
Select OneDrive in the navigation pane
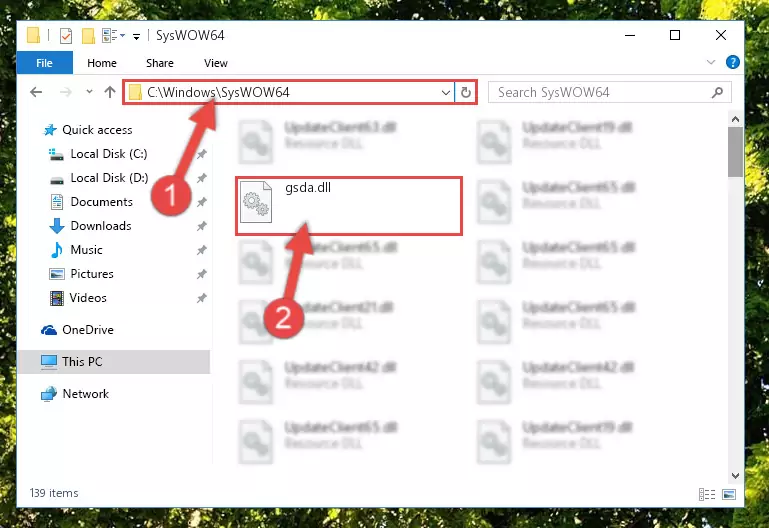coord(88,330)
